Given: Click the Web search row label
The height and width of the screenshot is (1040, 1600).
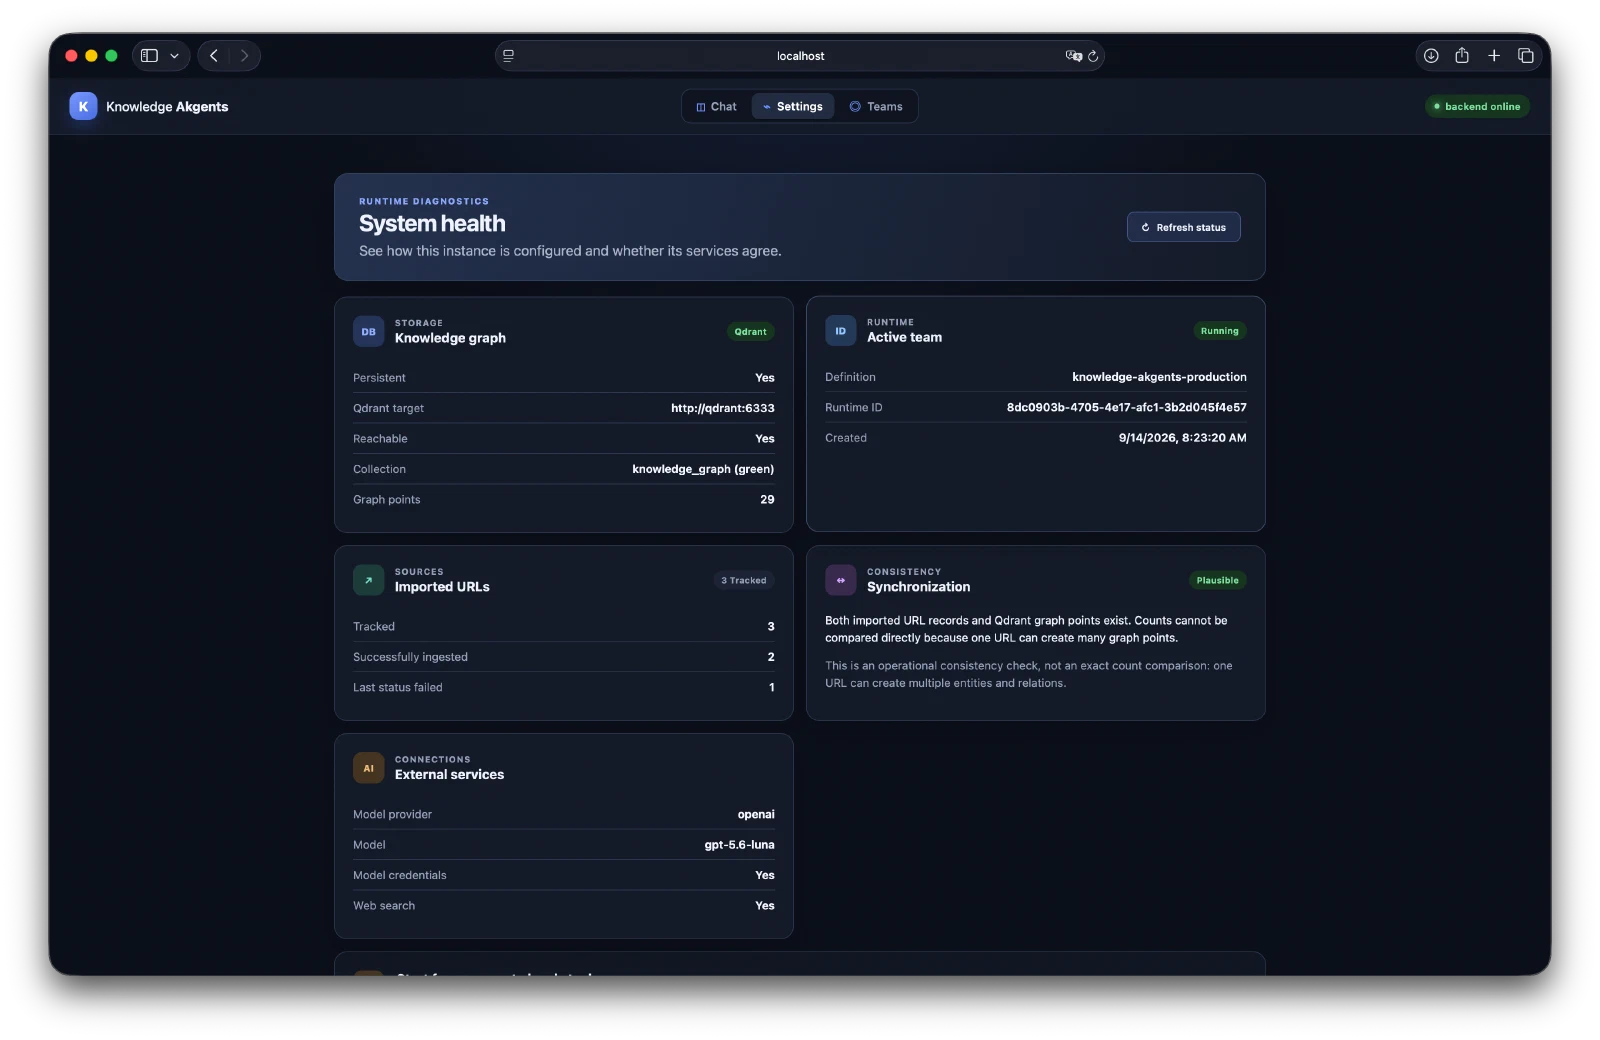Looking at the screenshot, I should click(x=384, y=905).
